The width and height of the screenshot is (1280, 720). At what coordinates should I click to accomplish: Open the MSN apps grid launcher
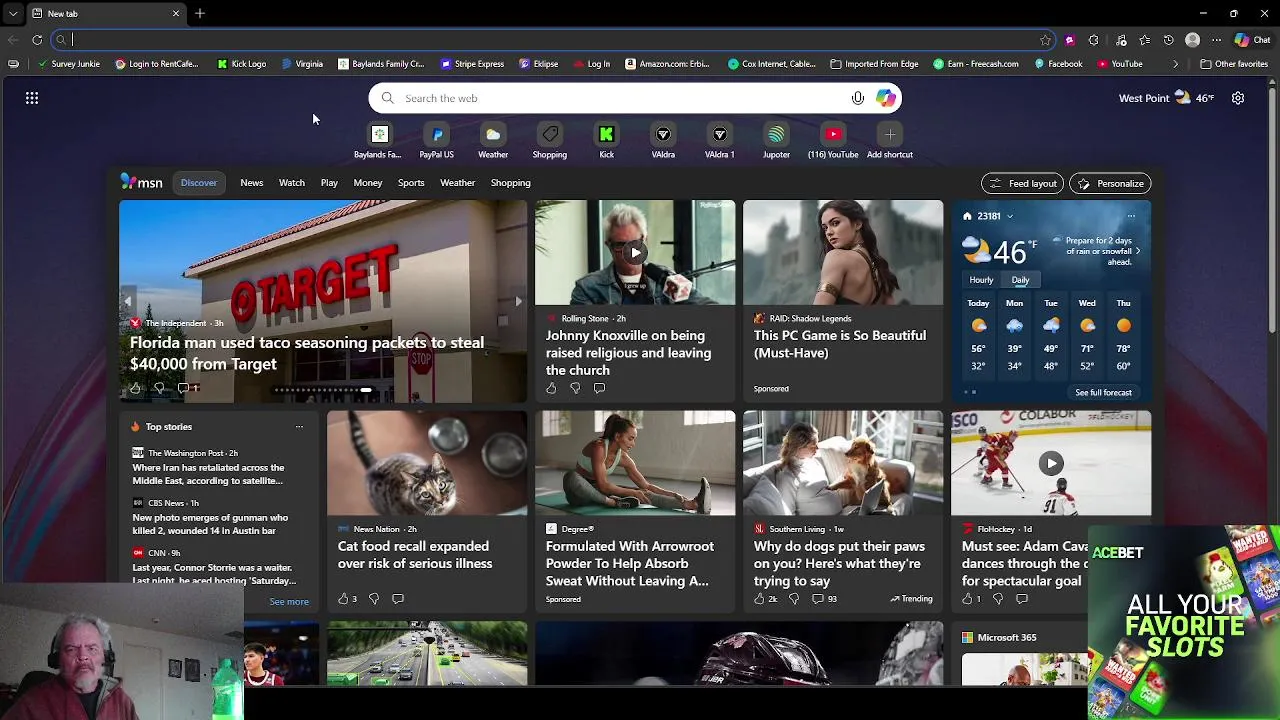[x=32, y=98]
